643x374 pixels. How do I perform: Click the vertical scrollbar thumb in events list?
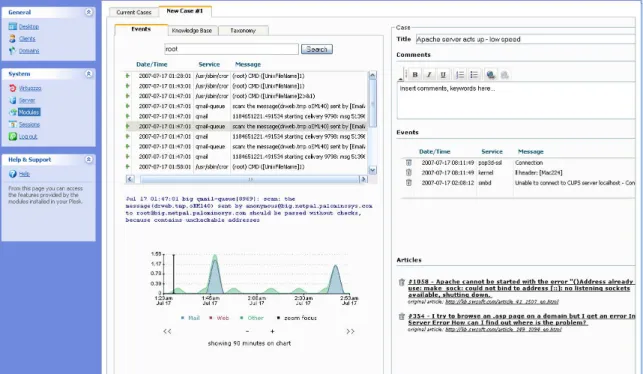click(x=372, y=103)
